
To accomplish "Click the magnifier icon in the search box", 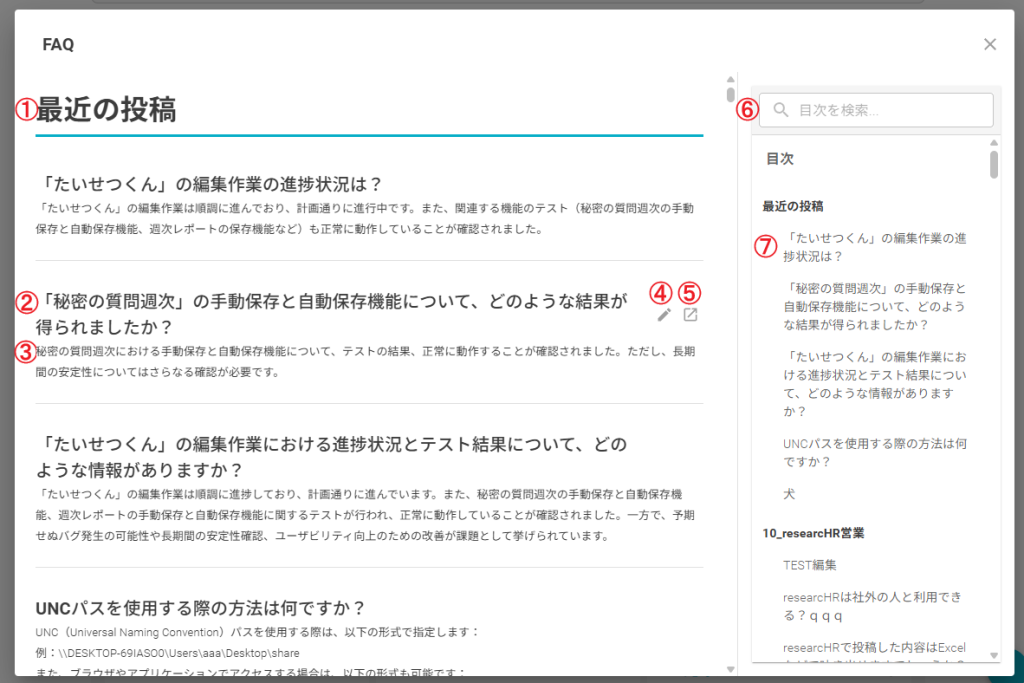I will coord(781,110).
